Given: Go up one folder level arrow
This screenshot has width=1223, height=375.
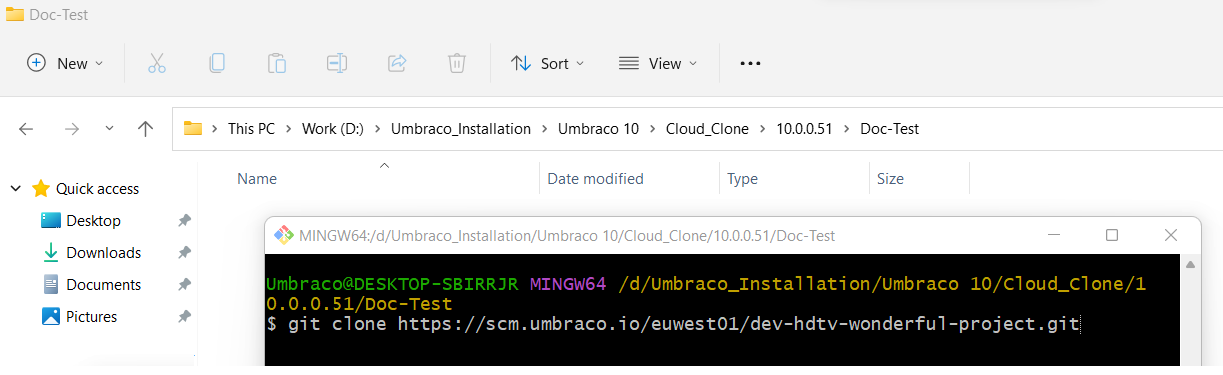Looking at the screenshot, I should point(145,128).
